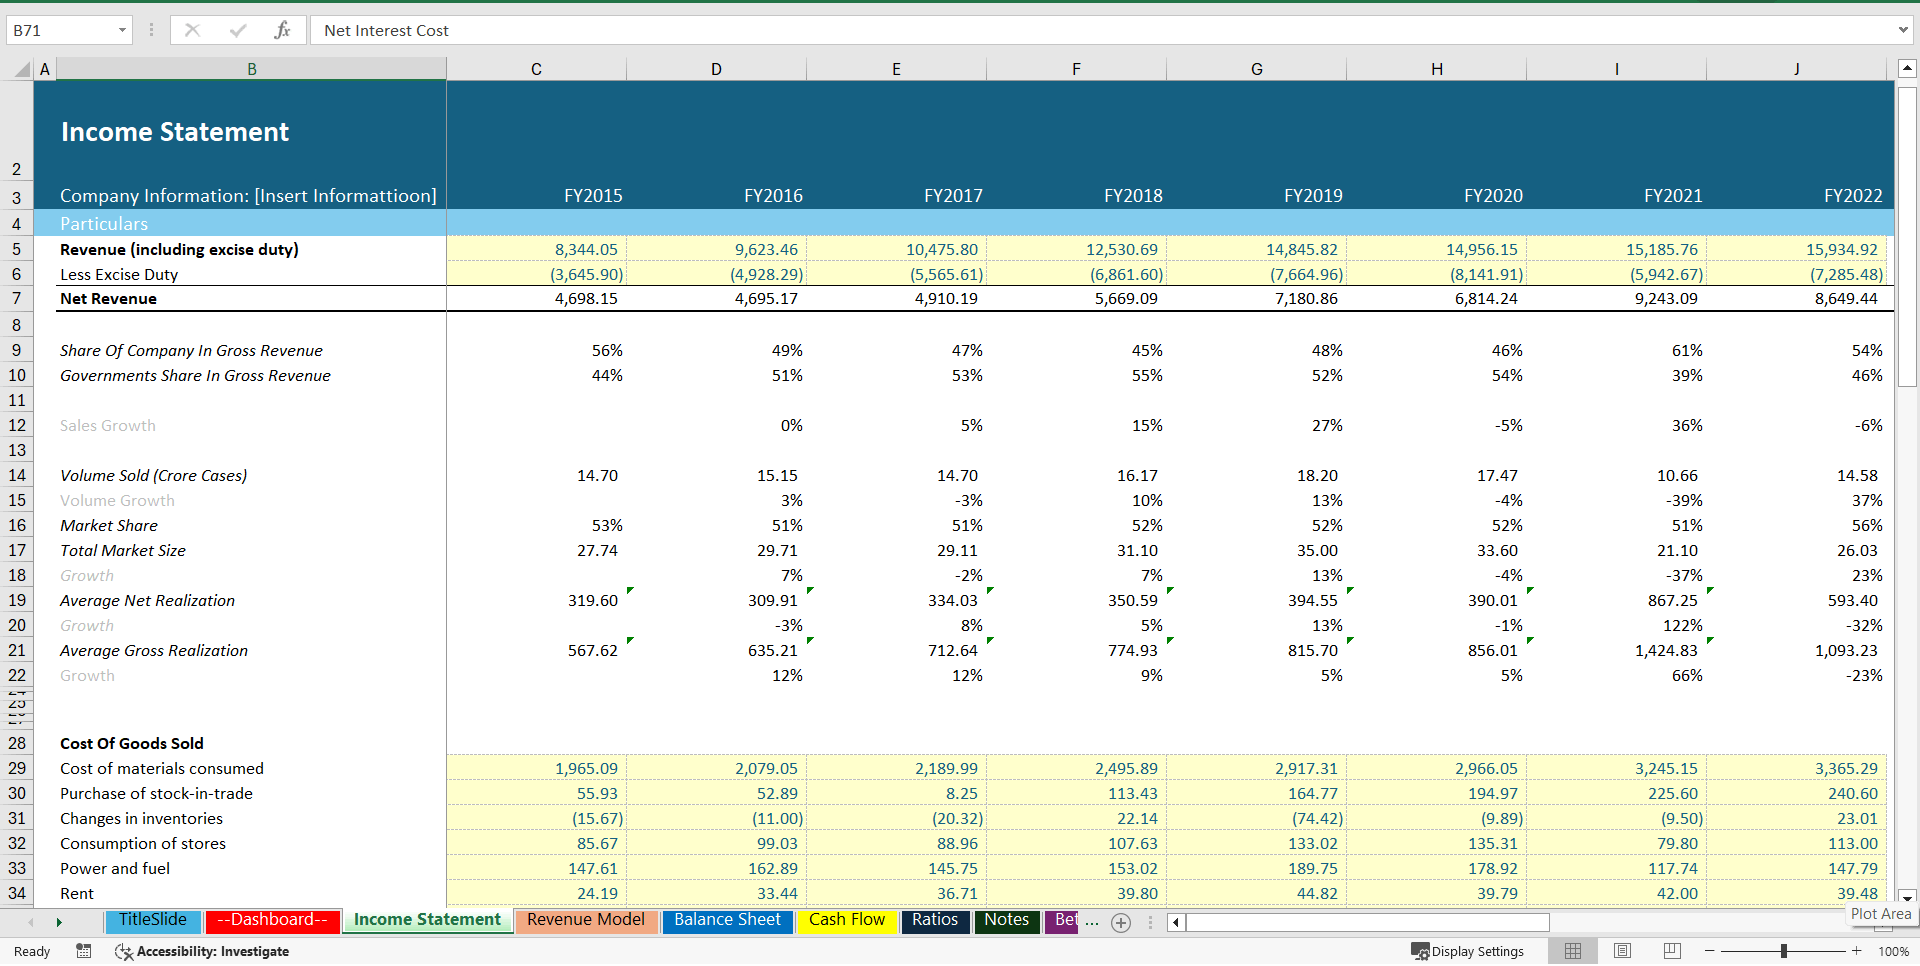Click the Insert Function (fx) icon

[x=284, y=30]
